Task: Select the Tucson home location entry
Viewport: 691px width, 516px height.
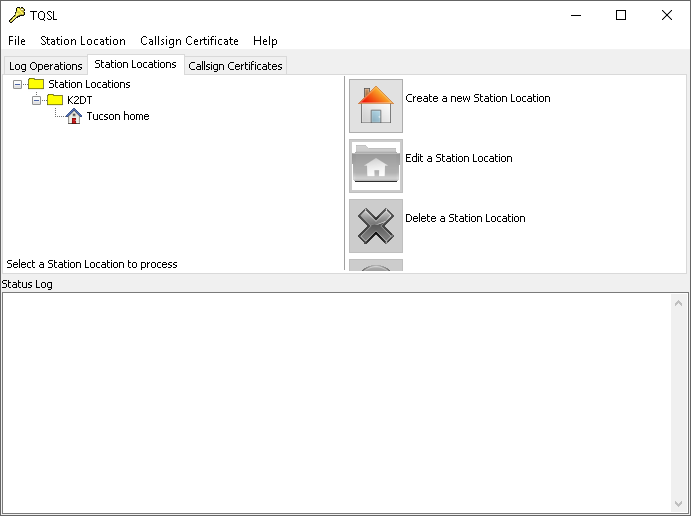Action: click(118, 116)
